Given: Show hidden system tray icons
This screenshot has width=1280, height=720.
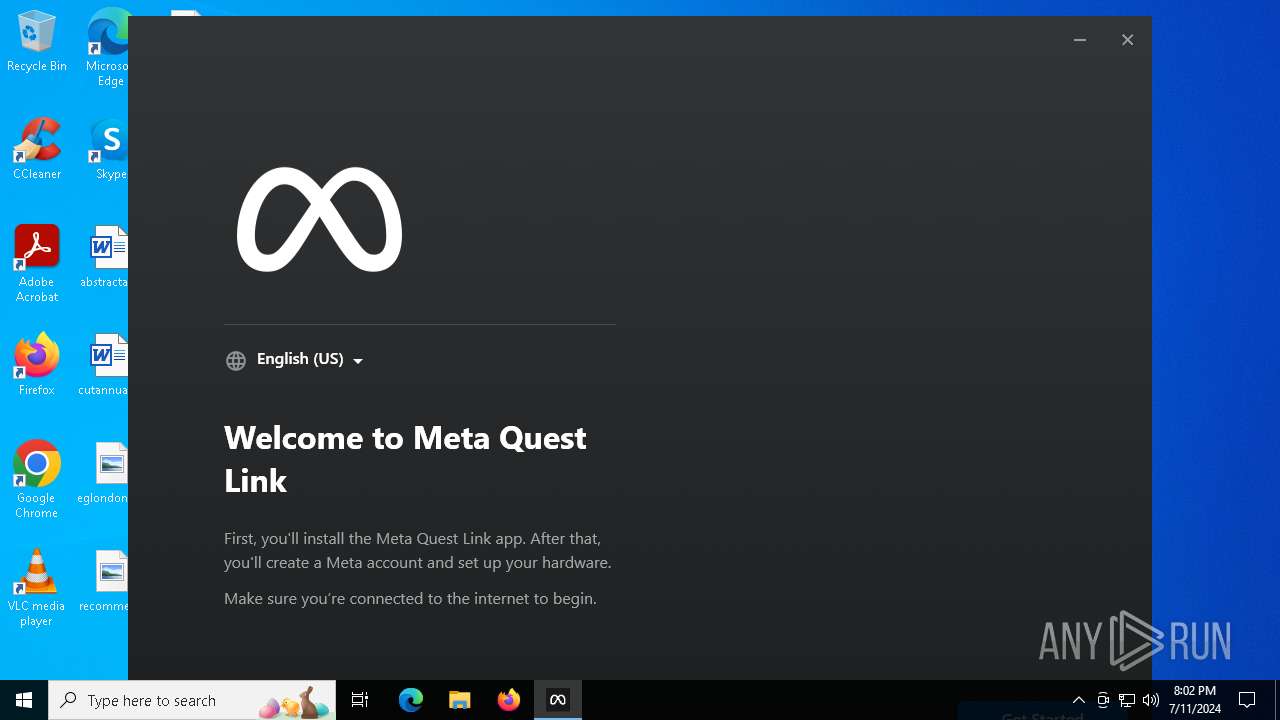Looking at the screenshot, I should [x=1078, y=700].
